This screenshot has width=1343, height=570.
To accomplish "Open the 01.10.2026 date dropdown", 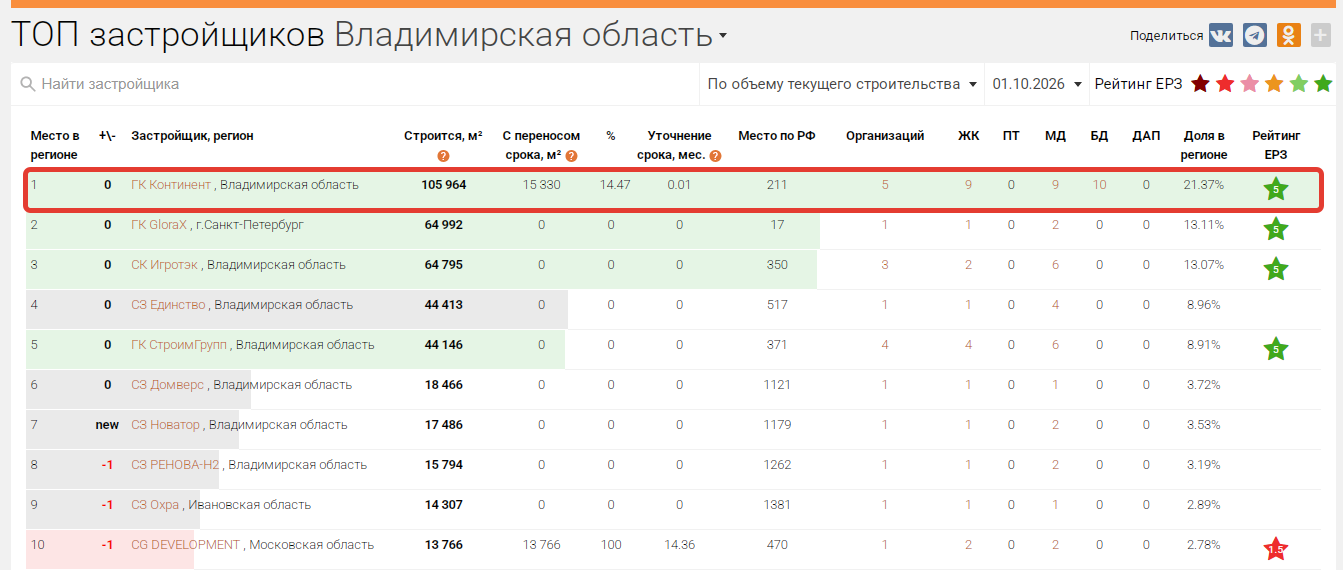I will coord(1037,84).
